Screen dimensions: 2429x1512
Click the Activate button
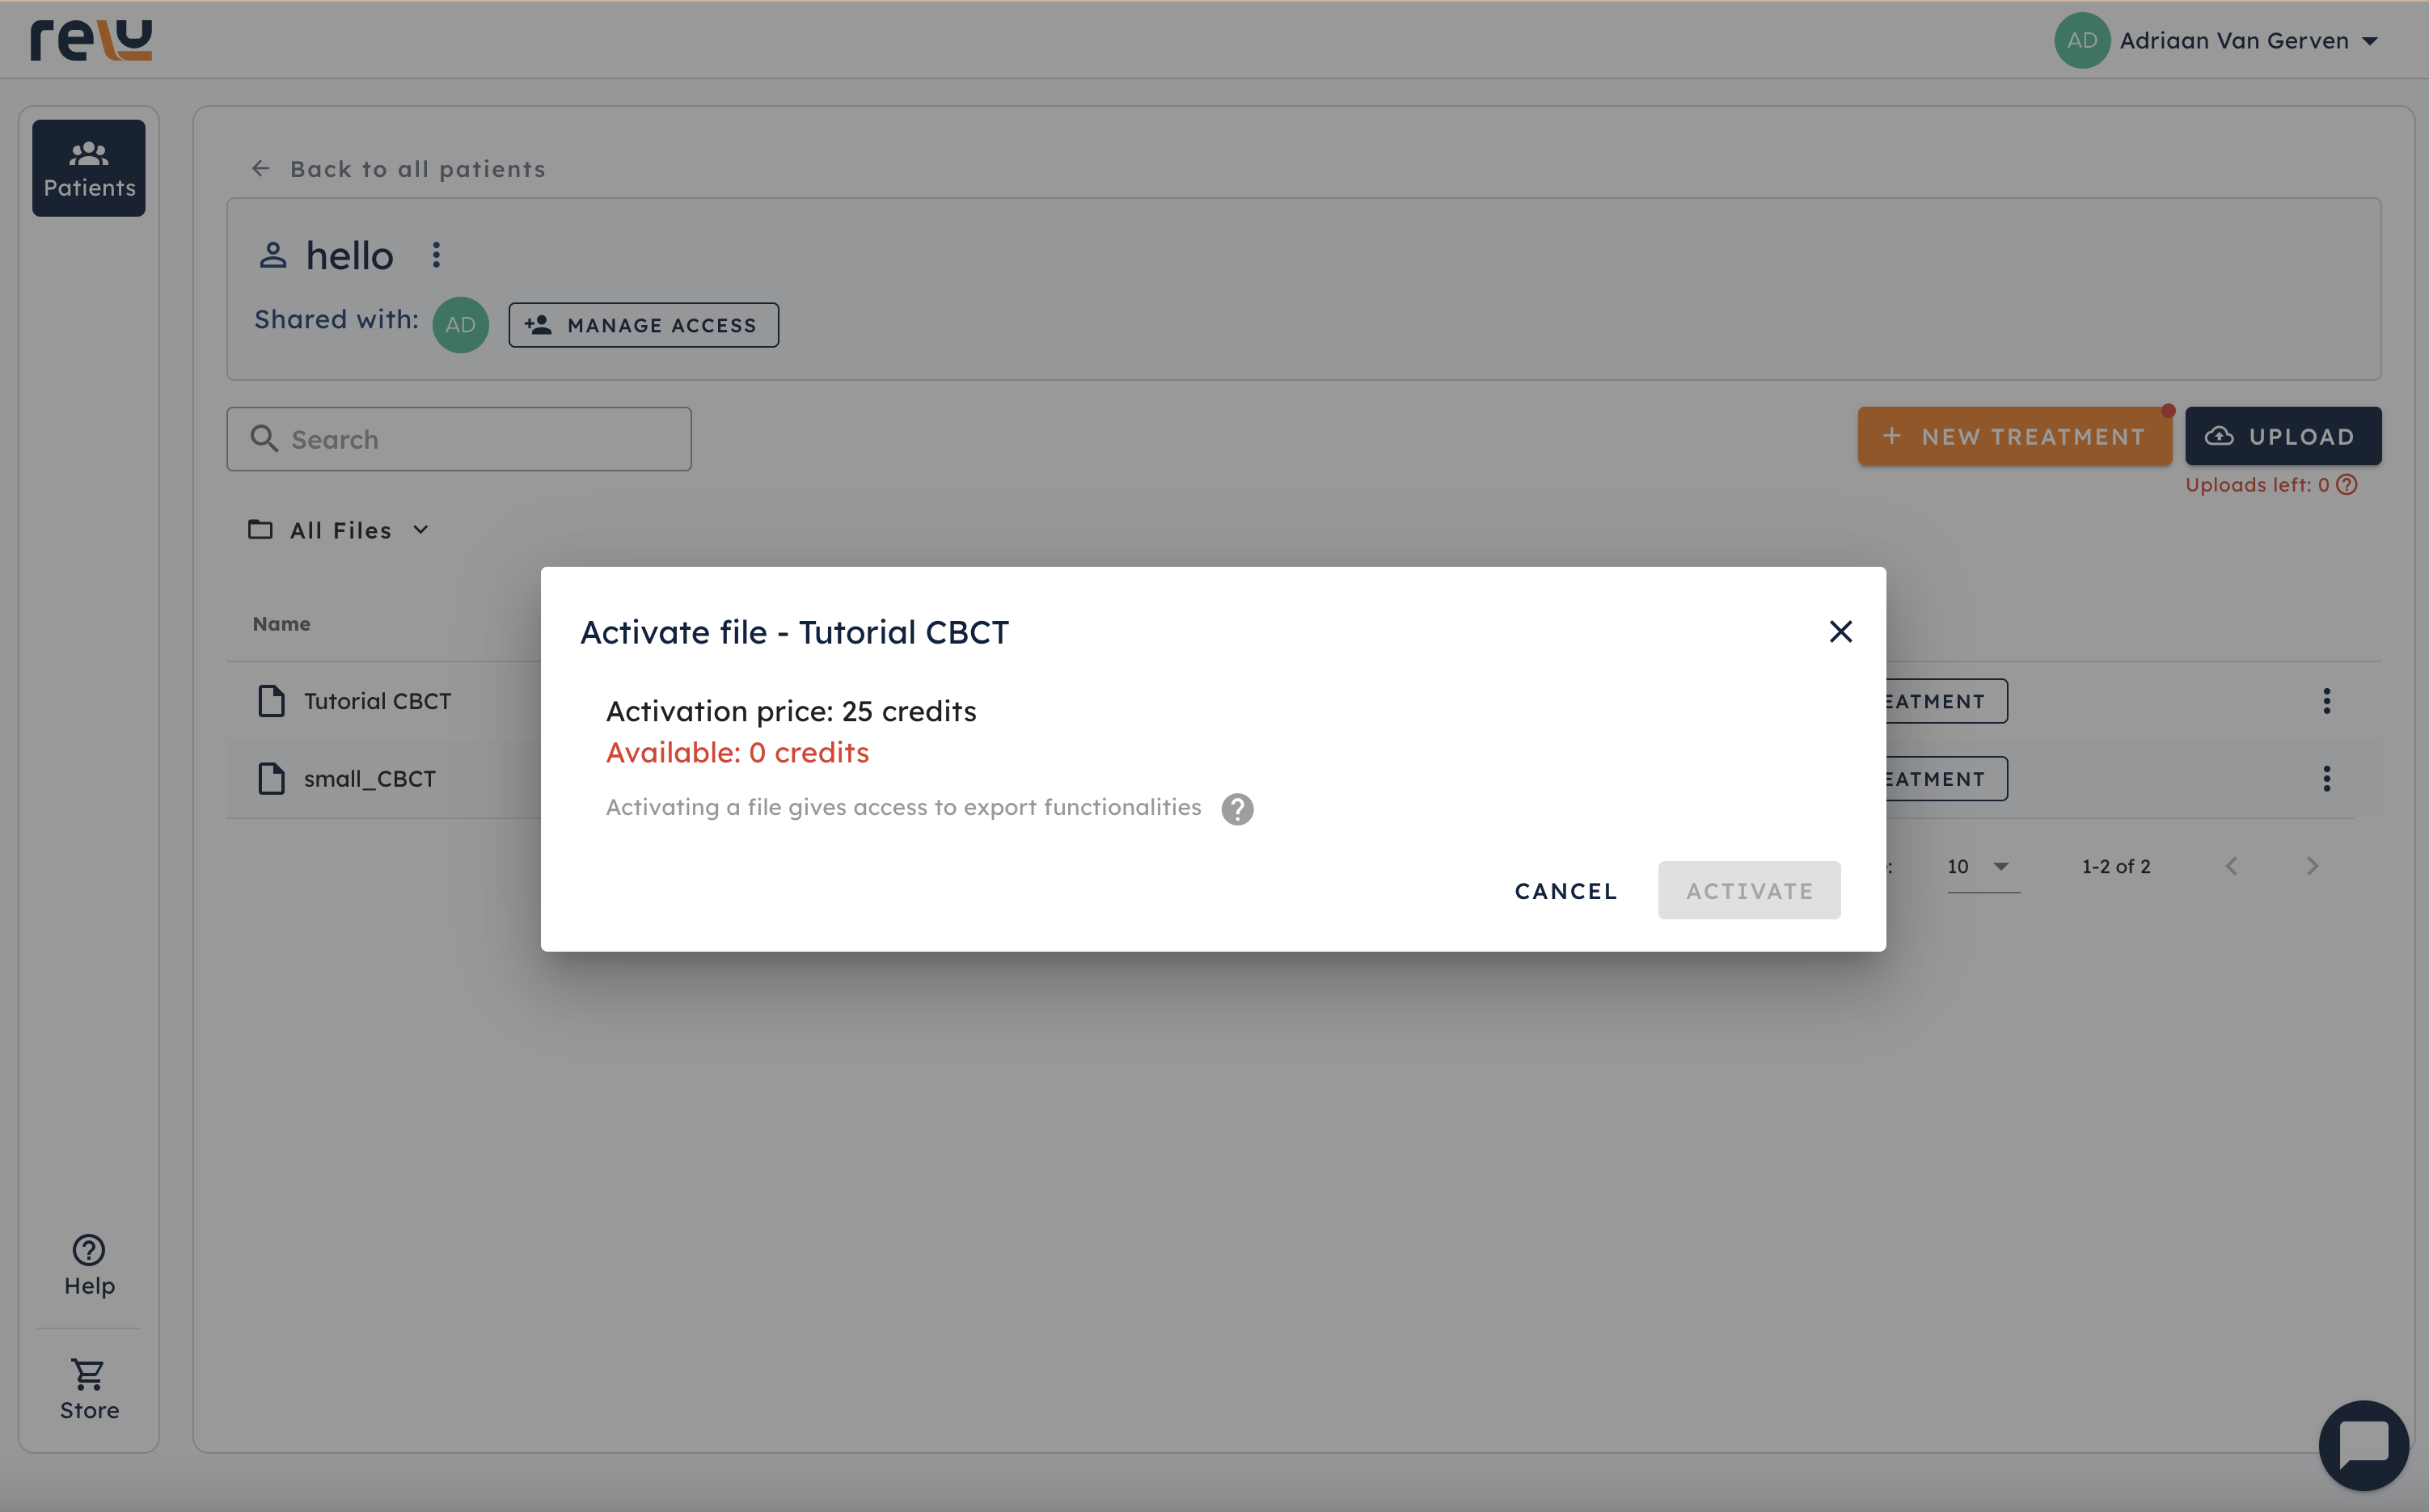1748,891
